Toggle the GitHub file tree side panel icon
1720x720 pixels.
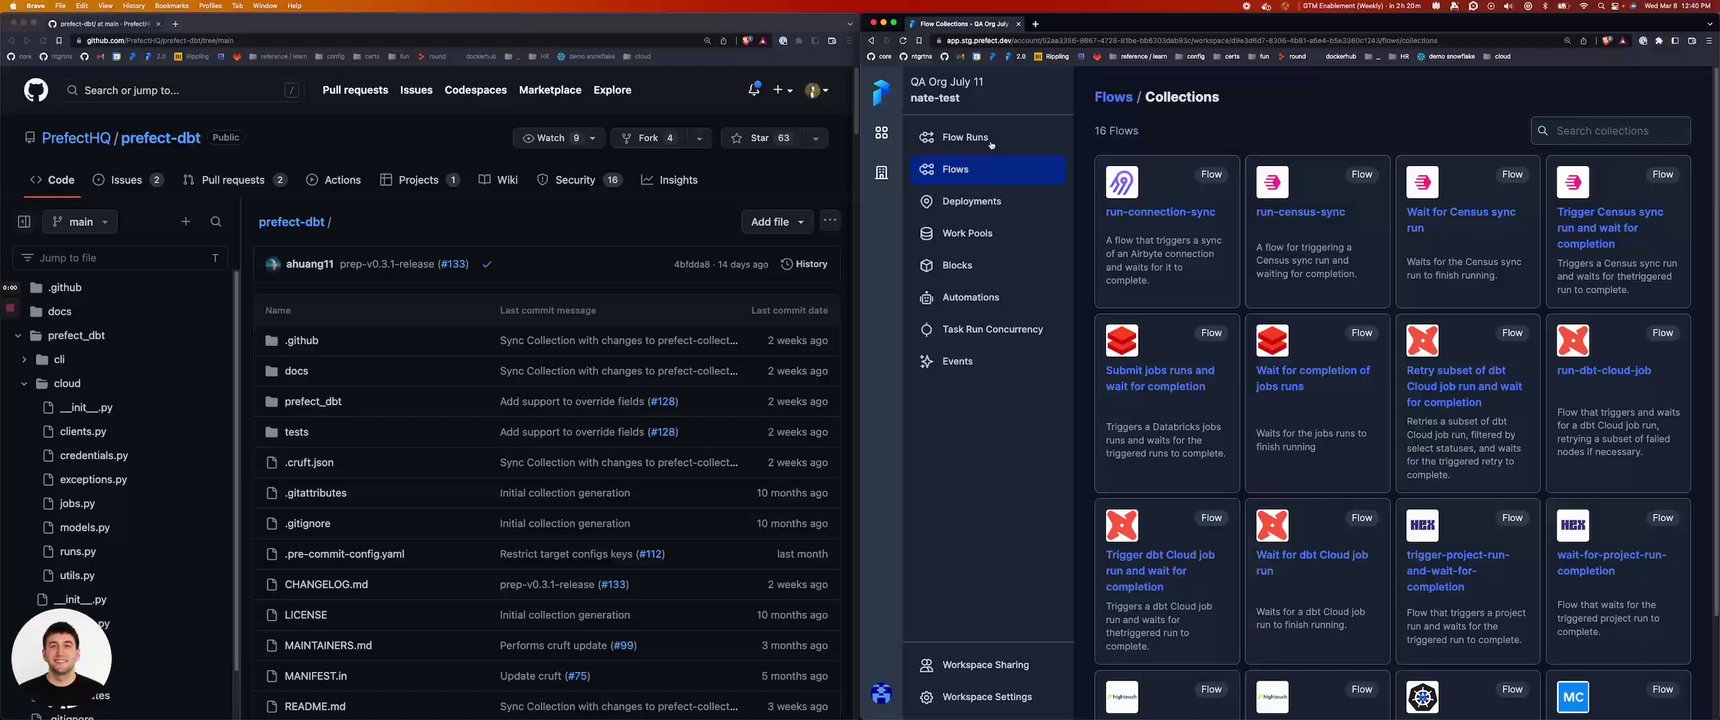(x=24, y=222)
